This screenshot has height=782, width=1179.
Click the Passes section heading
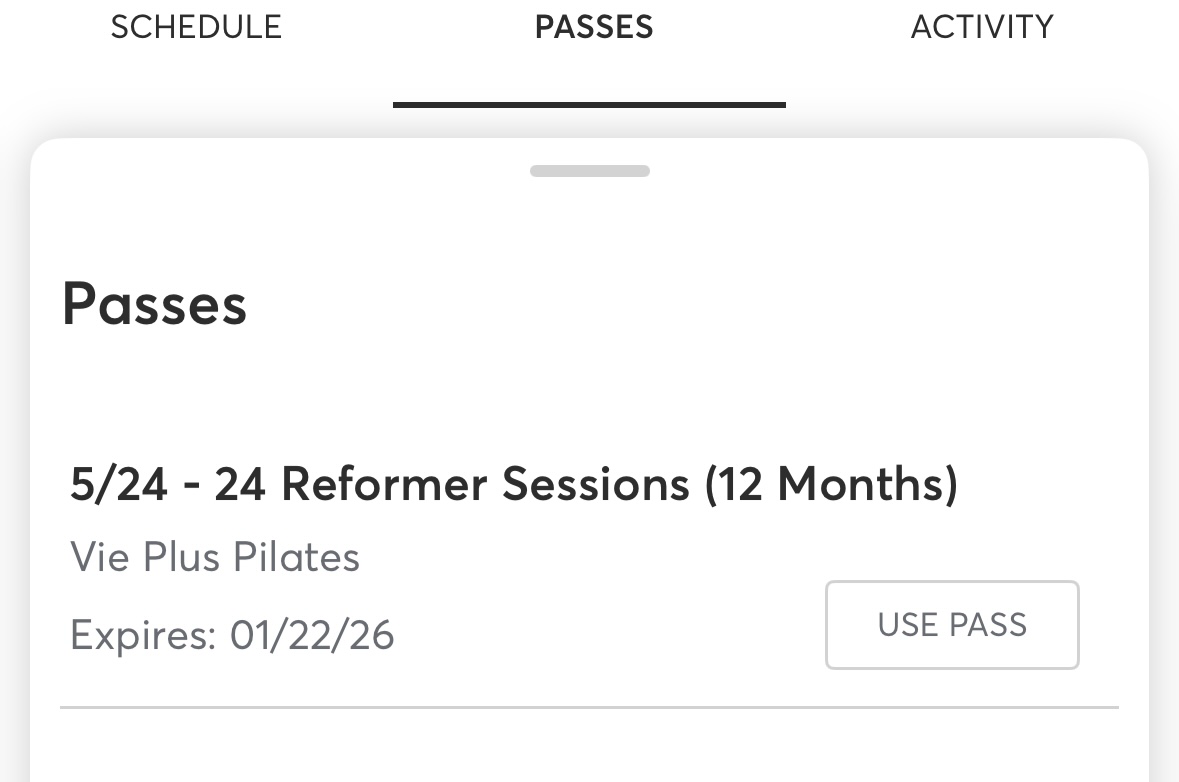154,304
